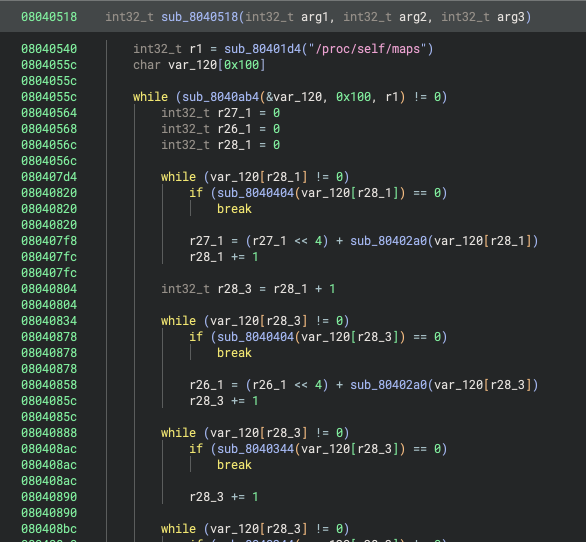Open sub_80402a0 on the r26_1 line
586x542 pixels.
389,385
